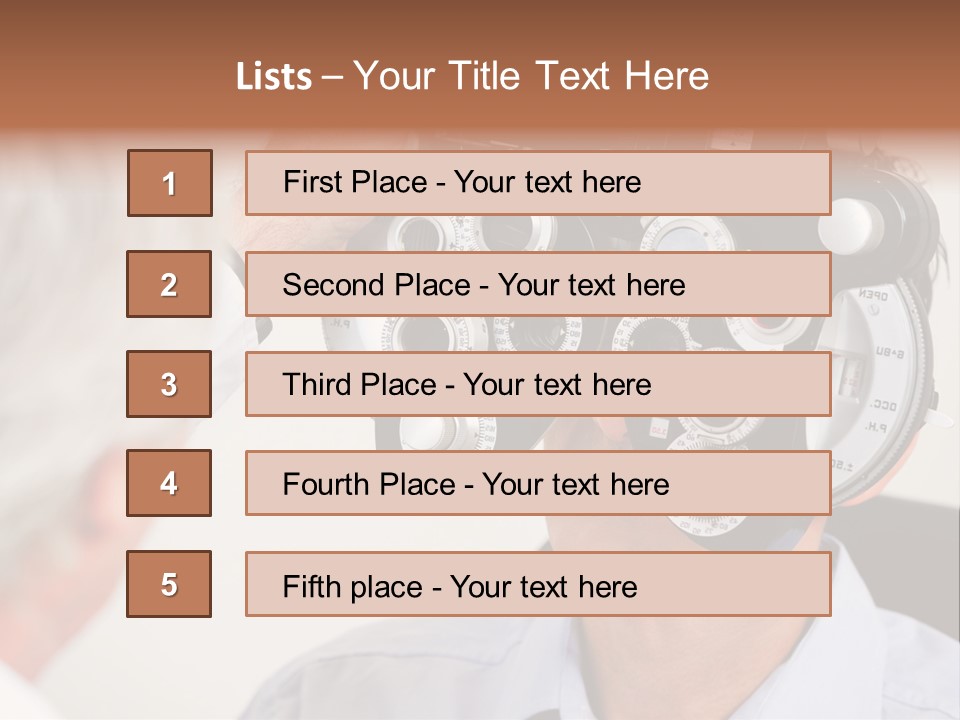The image size is (960, 720).
Task: Select the Third Place text bar
Action: [x=538, y=384]
